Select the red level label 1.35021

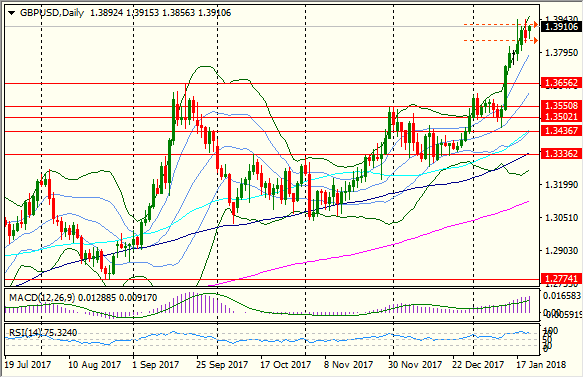[561, 117]
